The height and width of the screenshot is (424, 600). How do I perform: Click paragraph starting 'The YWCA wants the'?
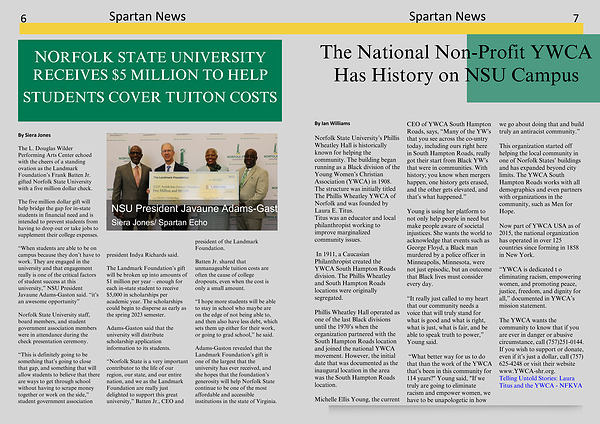tap(541, 346)
